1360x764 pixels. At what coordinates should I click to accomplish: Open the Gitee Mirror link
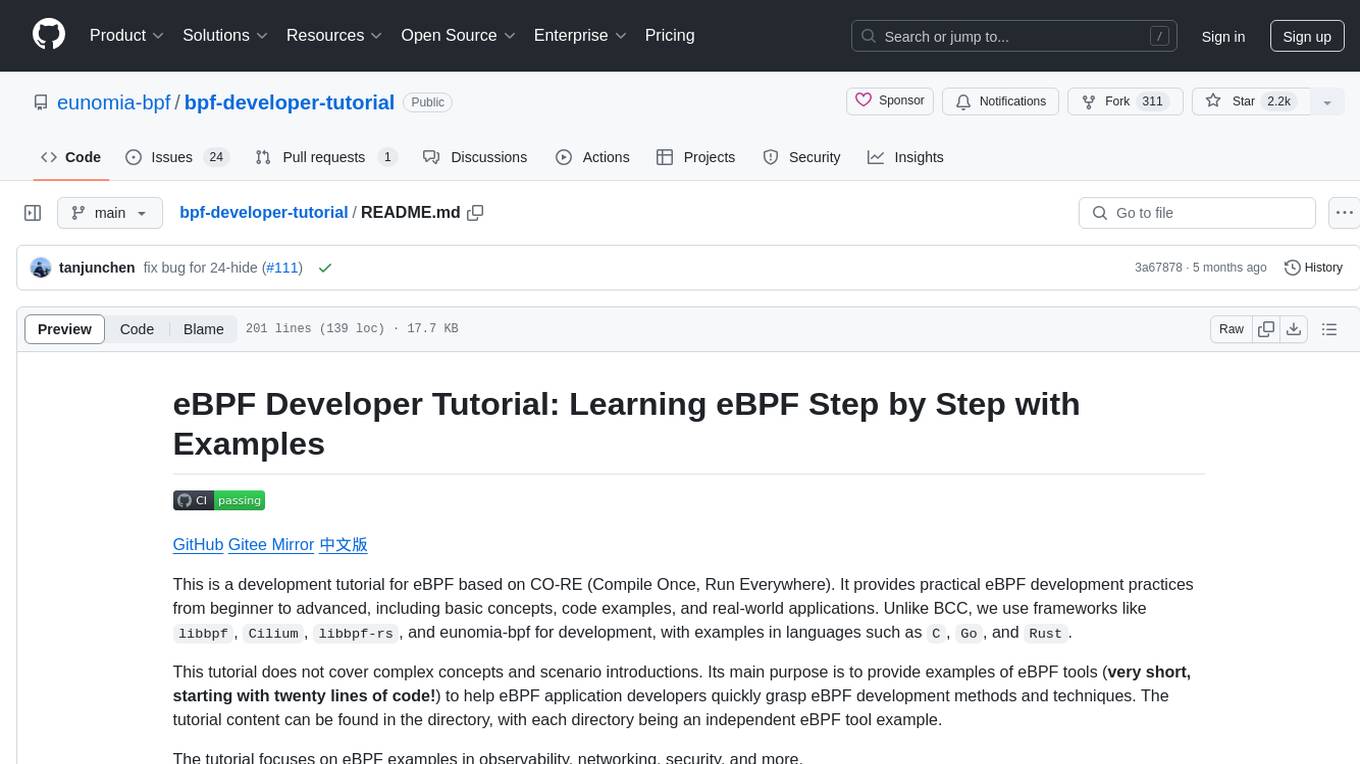[x=271, y=545]
